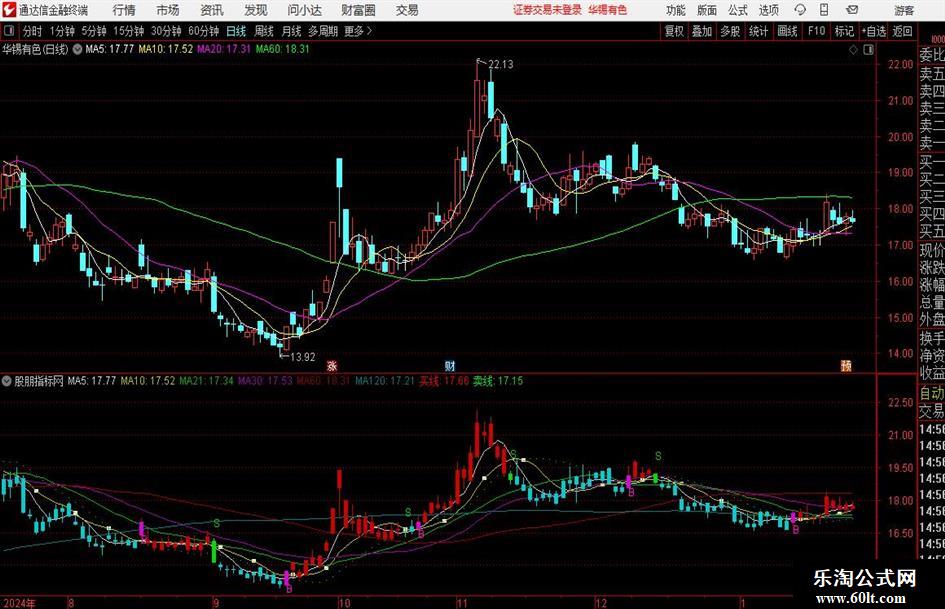
Task: Switch to 月线 period
Action: tap(291, 31)
